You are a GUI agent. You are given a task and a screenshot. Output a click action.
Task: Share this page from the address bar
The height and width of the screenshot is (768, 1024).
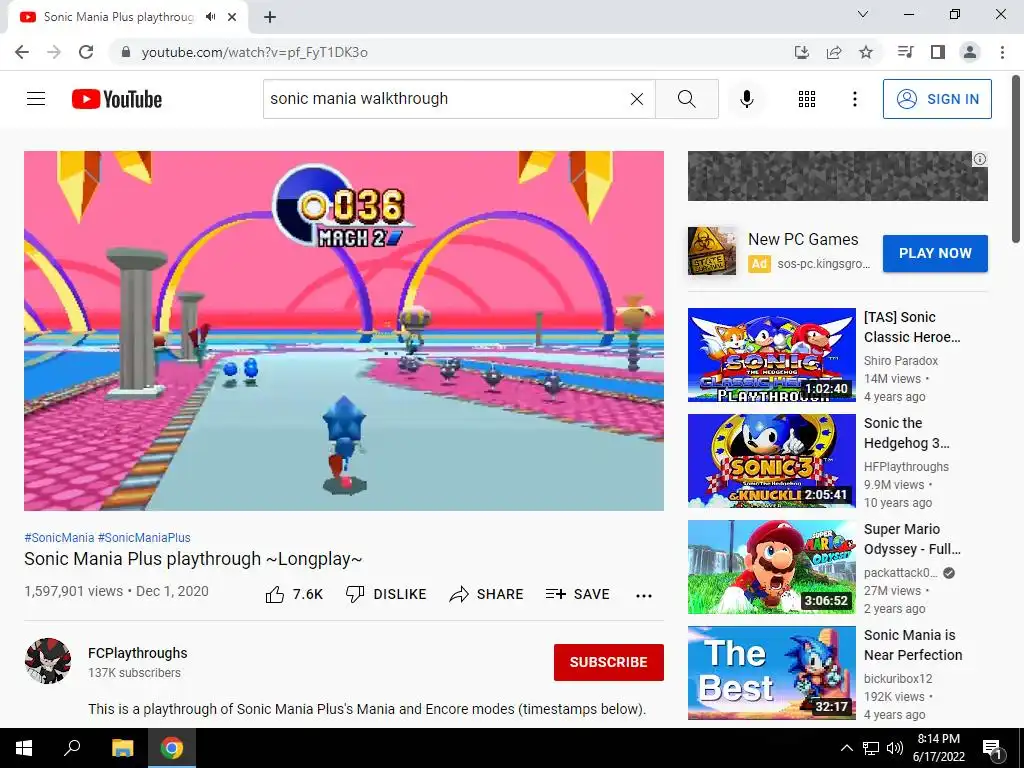click(x=834, y=52)
